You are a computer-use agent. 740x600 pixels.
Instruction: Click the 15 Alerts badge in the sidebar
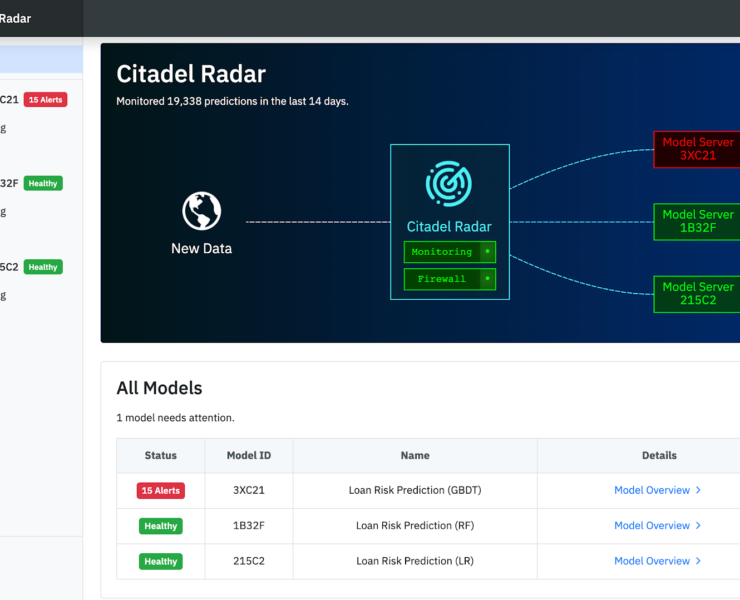pos(45,100)
